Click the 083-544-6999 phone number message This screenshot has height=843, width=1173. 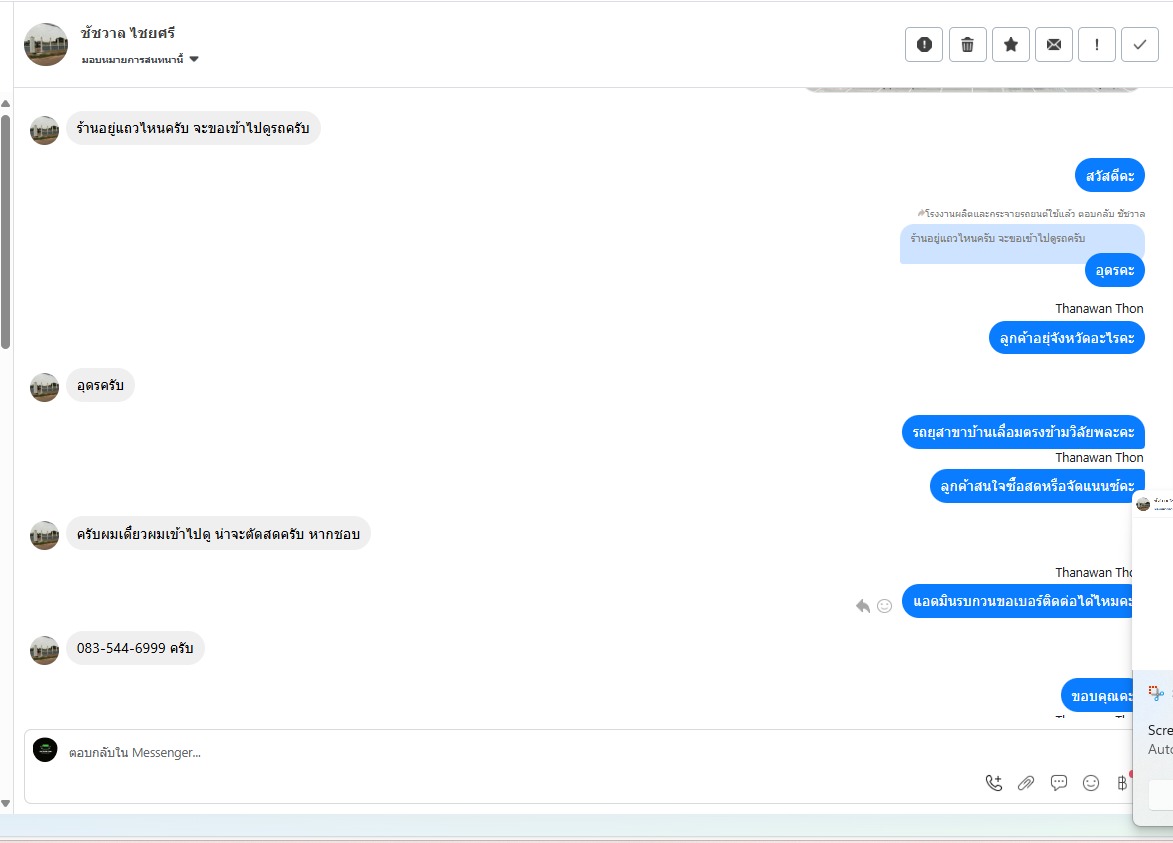pos(135,648)
